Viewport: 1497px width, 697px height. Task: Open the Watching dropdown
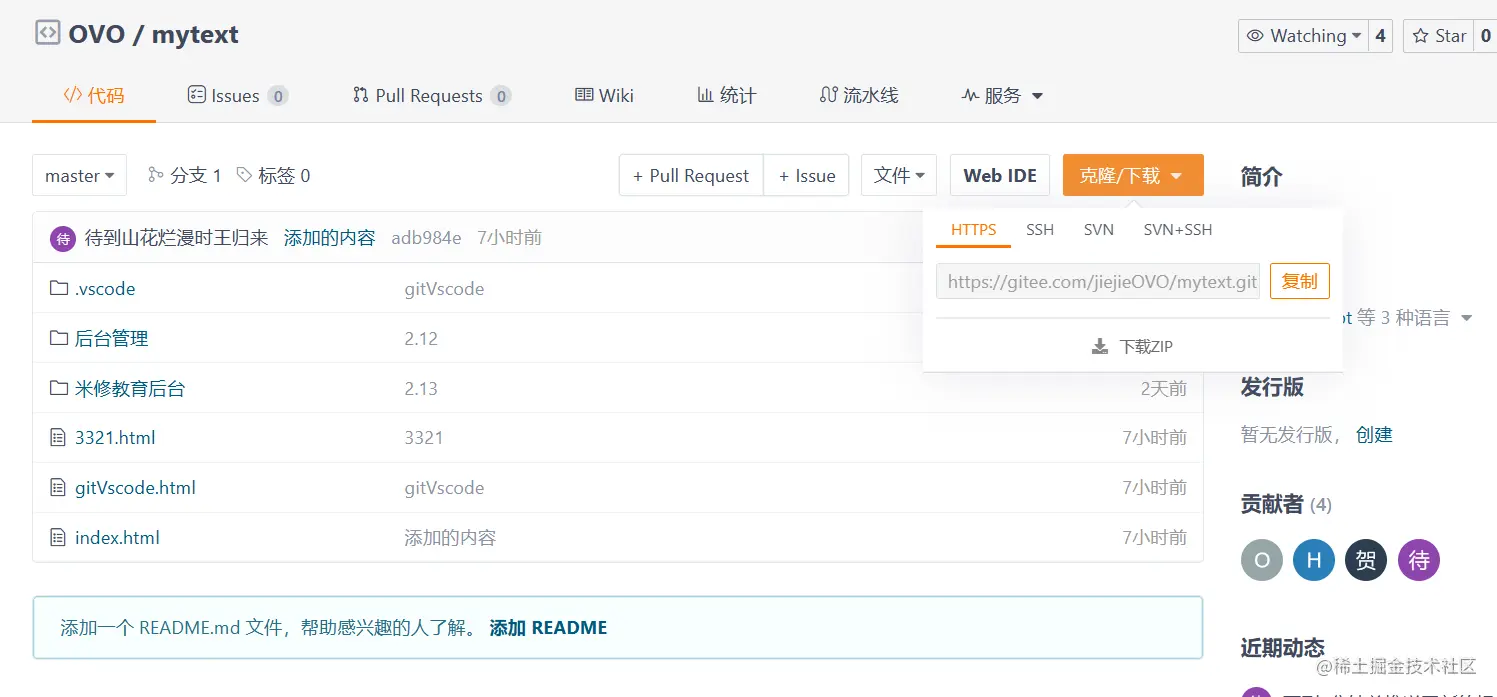click(1304, 36)
